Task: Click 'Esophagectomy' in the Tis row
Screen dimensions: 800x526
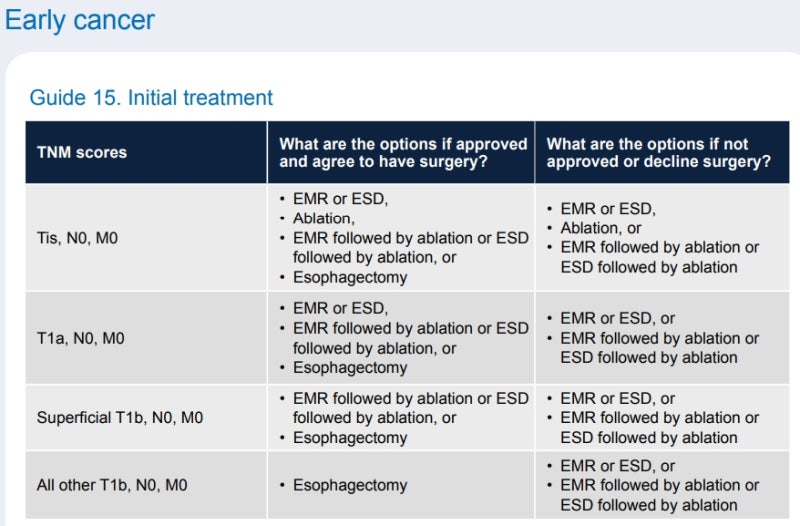Action: click(350, 278)
